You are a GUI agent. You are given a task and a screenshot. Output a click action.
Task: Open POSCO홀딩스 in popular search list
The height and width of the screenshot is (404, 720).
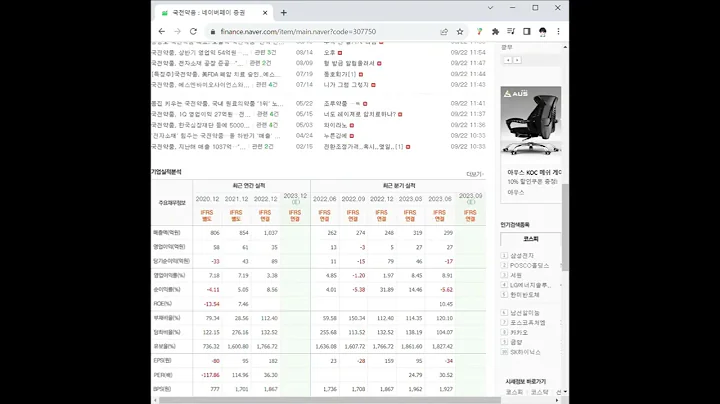point(529,266)
